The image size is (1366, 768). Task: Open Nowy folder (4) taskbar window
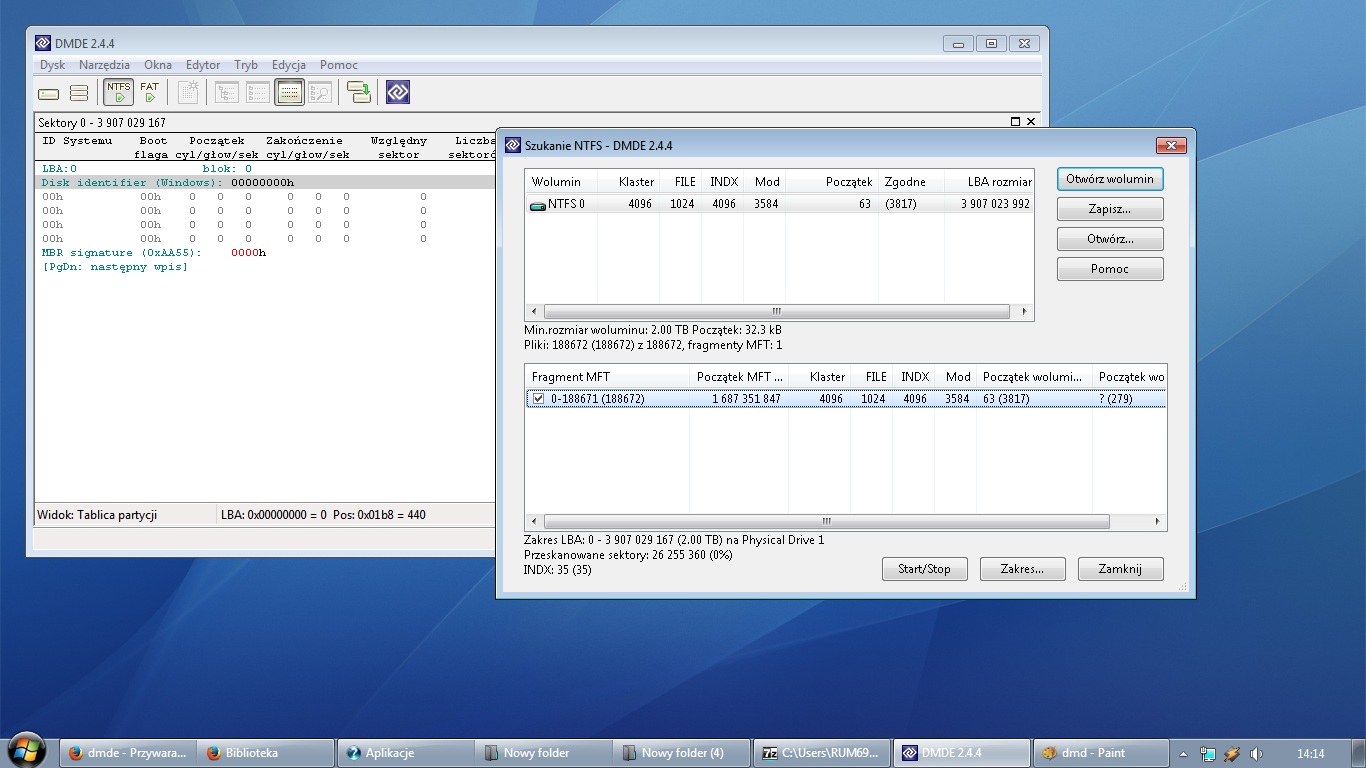(681, 753)
